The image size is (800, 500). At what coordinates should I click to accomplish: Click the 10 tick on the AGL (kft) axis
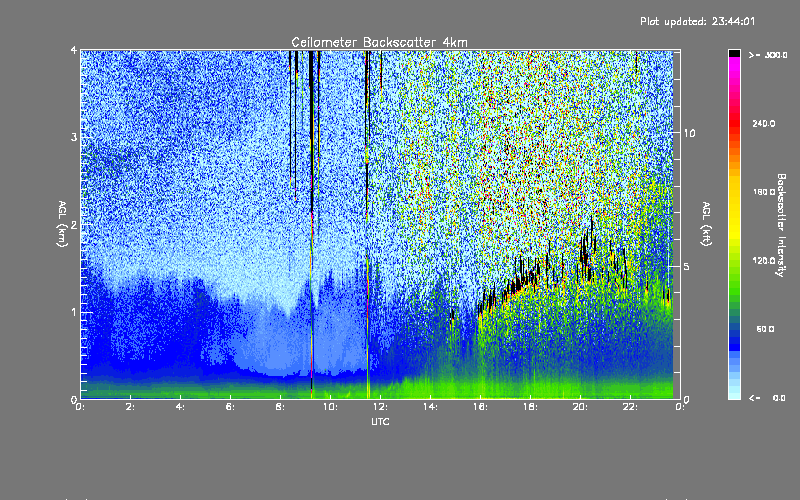(x=689, y=133)
